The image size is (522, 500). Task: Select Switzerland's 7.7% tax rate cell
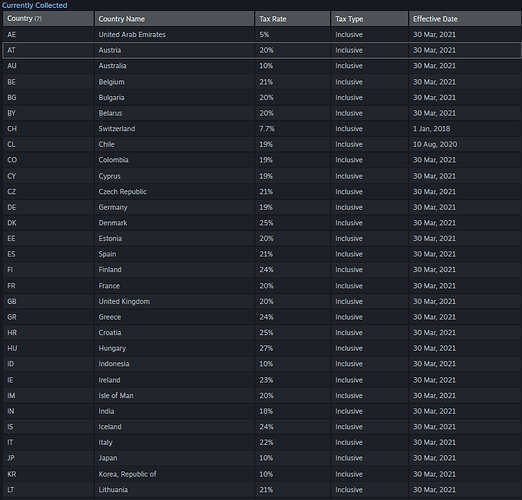(x=292, y=129)
